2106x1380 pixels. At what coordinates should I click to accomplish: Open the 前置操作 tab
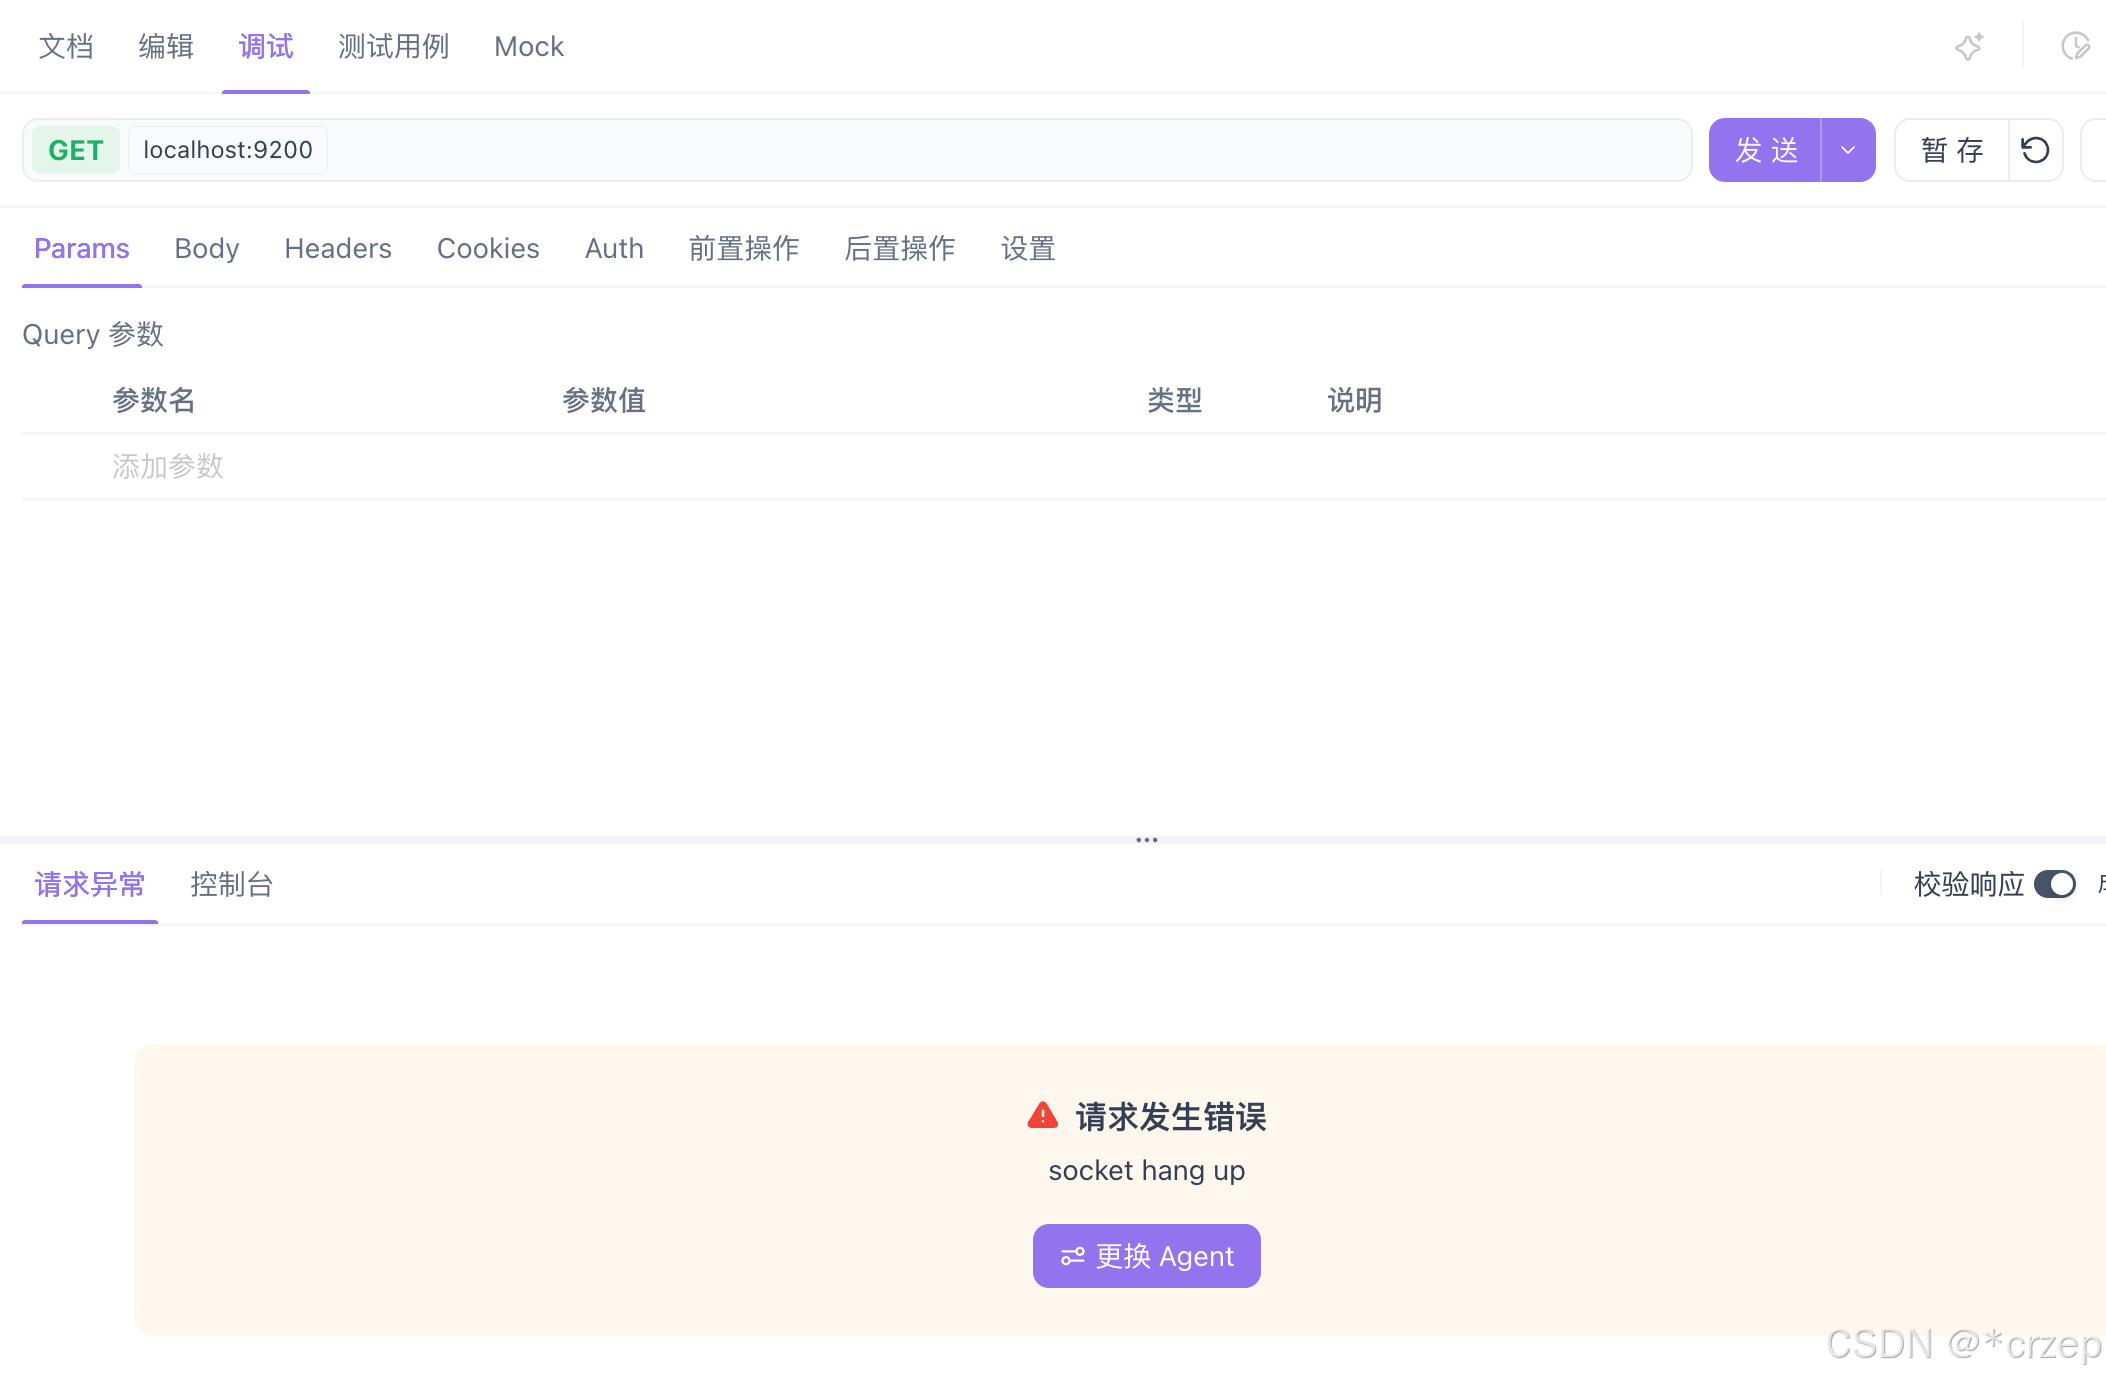(x=743, y=248)
